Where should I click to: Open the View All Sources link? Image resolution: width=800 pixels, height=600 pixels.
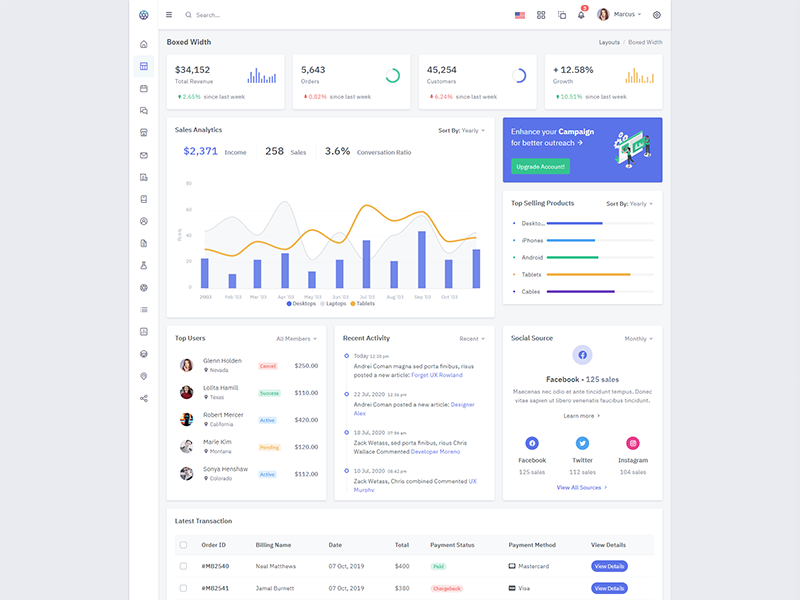point(582,487)
